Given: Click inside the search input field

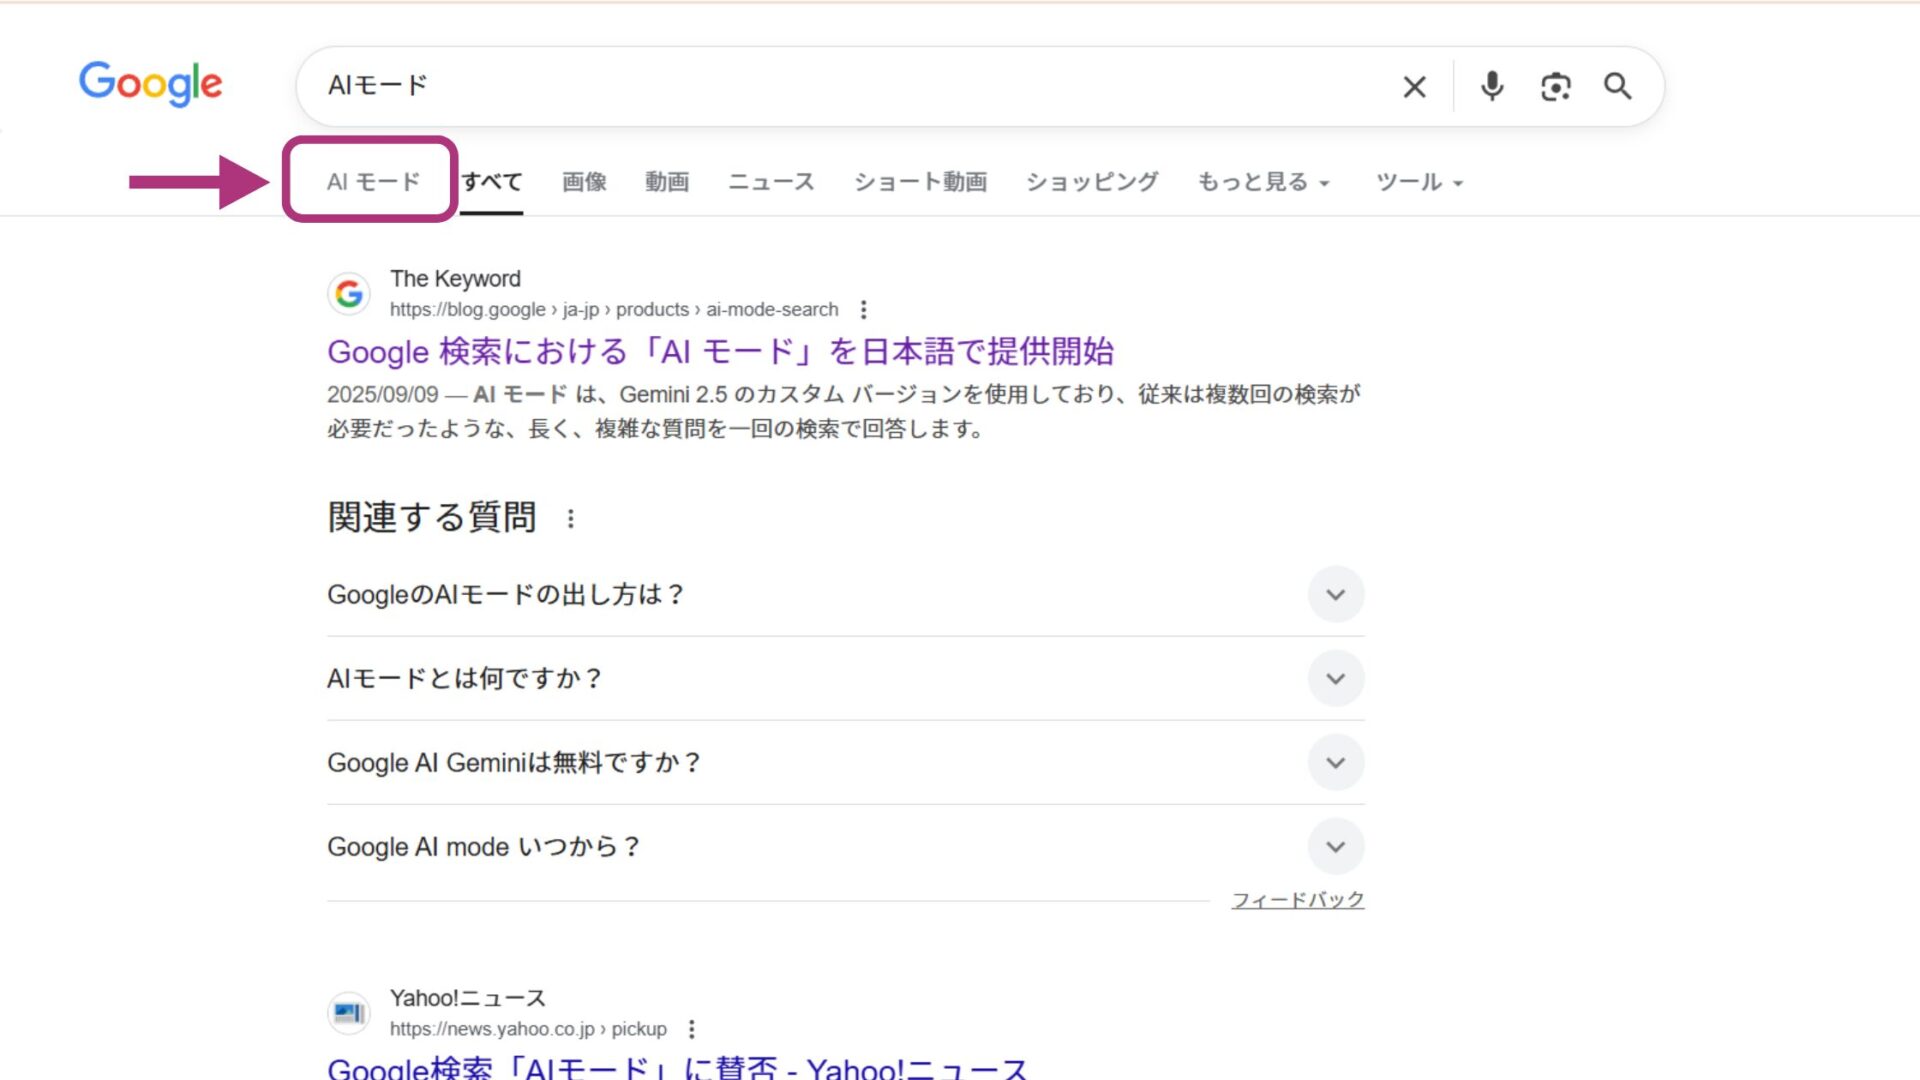Looking at the screenshot, I should click(800, 86).
